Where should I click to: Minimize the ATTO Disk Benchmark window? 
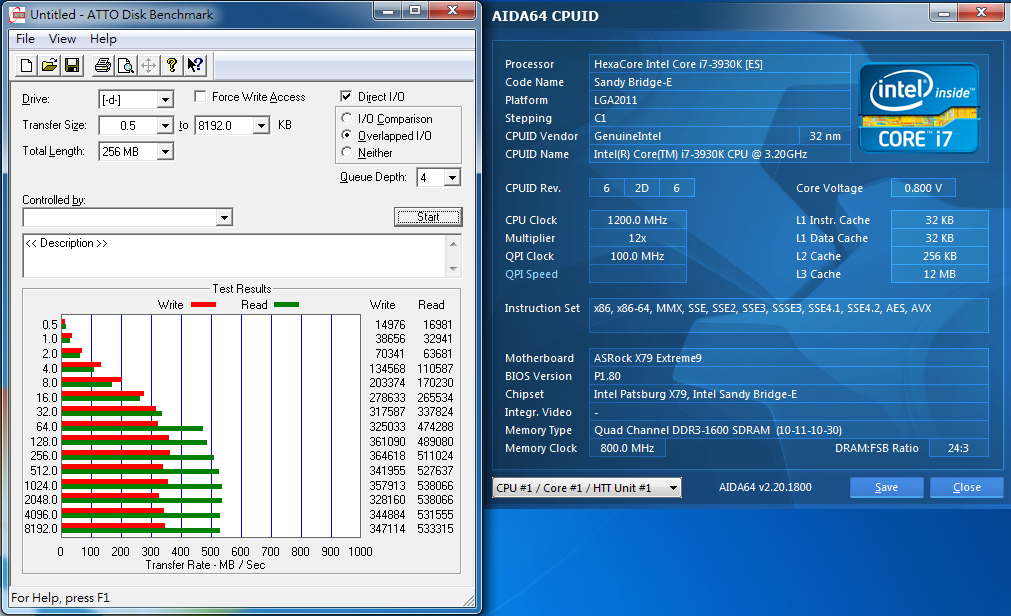(x=388, y=11)
